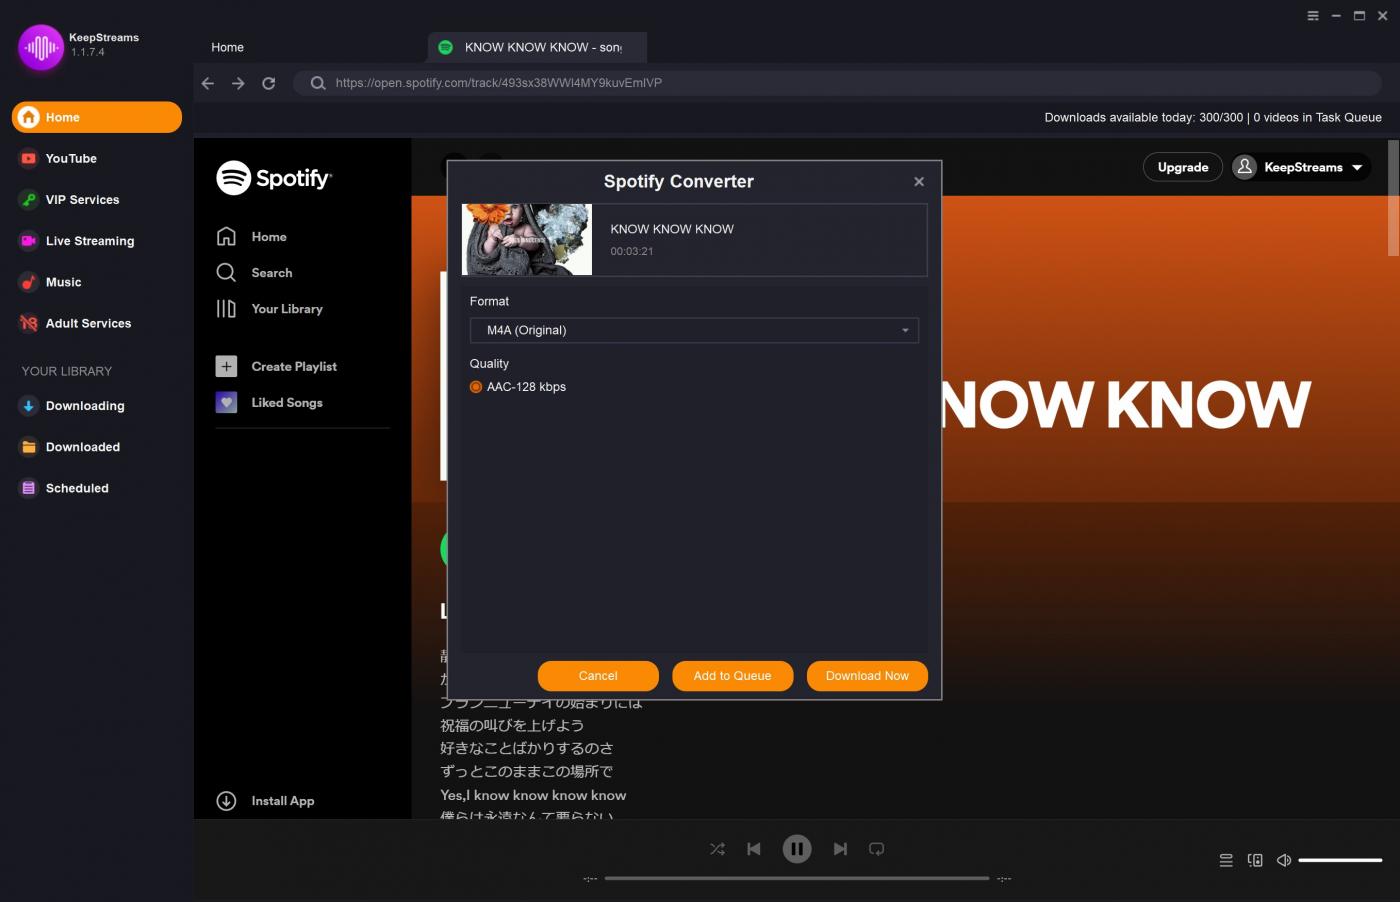
Task: Click the KeepStreams logo icon
Action: [41, 47]
